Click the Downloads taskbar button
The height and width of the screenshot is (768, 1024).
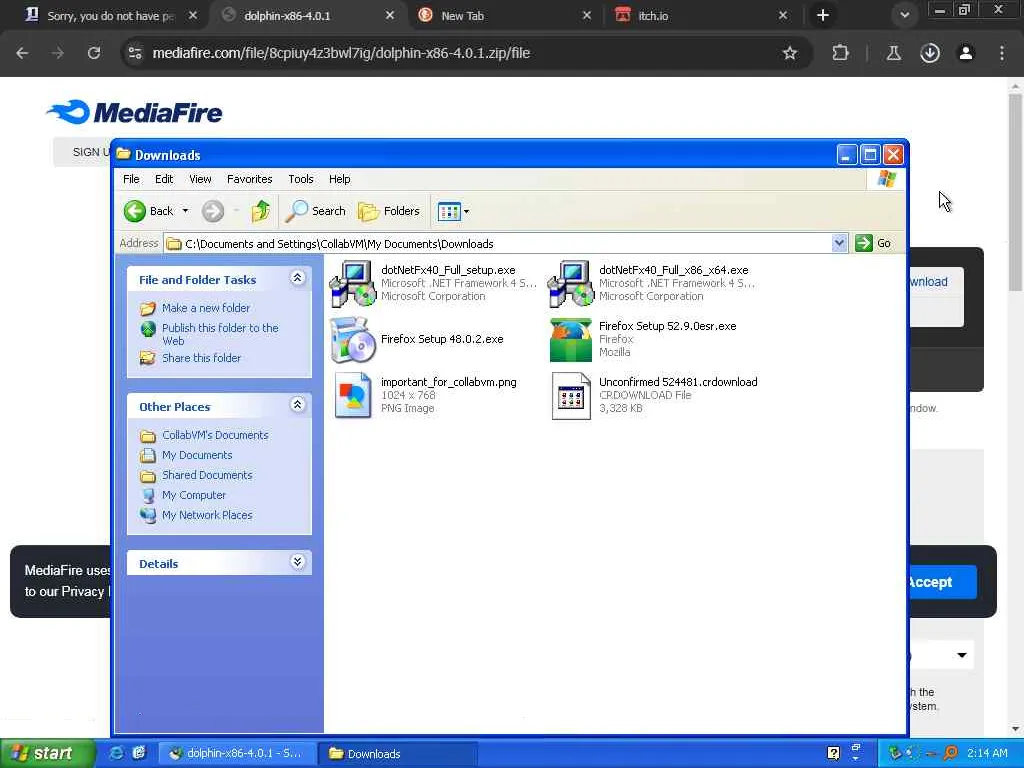(x=398, y=754)
